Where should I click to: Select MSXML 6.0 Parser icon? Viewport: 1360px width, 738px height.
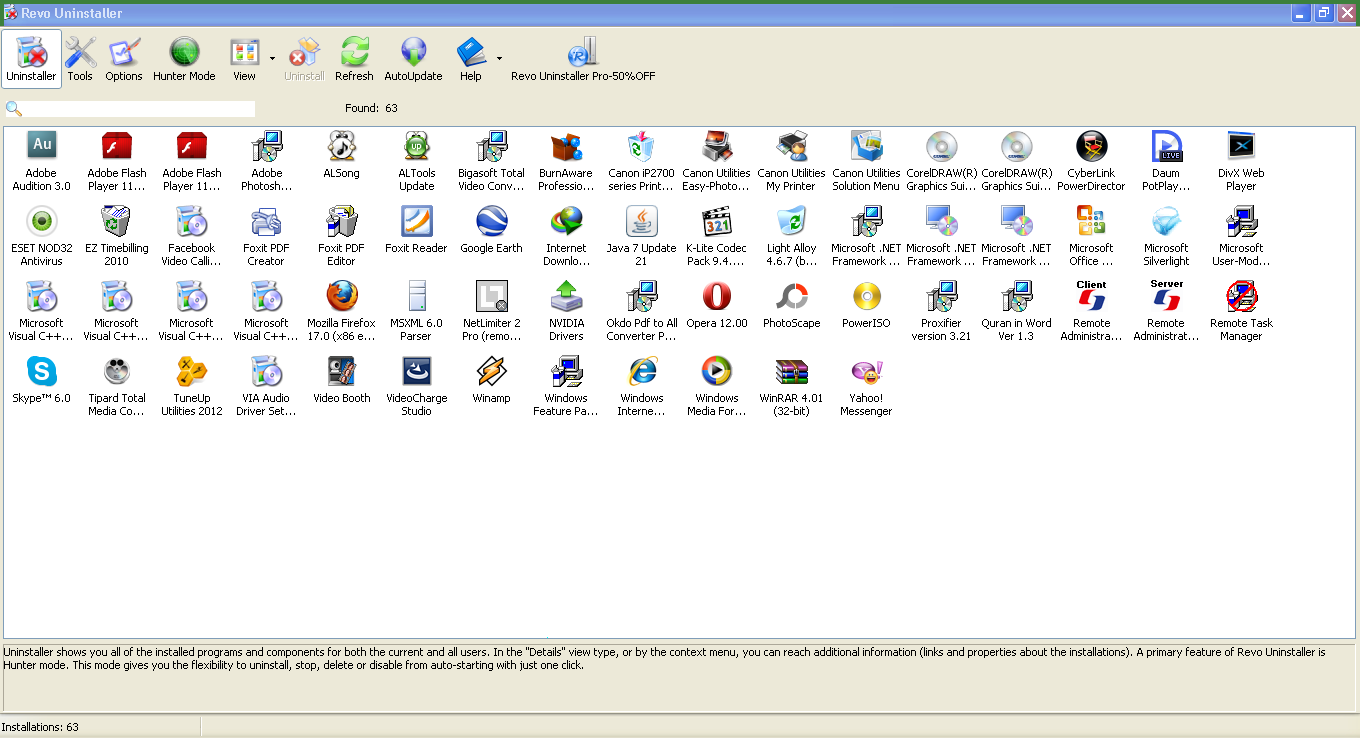[417, 295]
